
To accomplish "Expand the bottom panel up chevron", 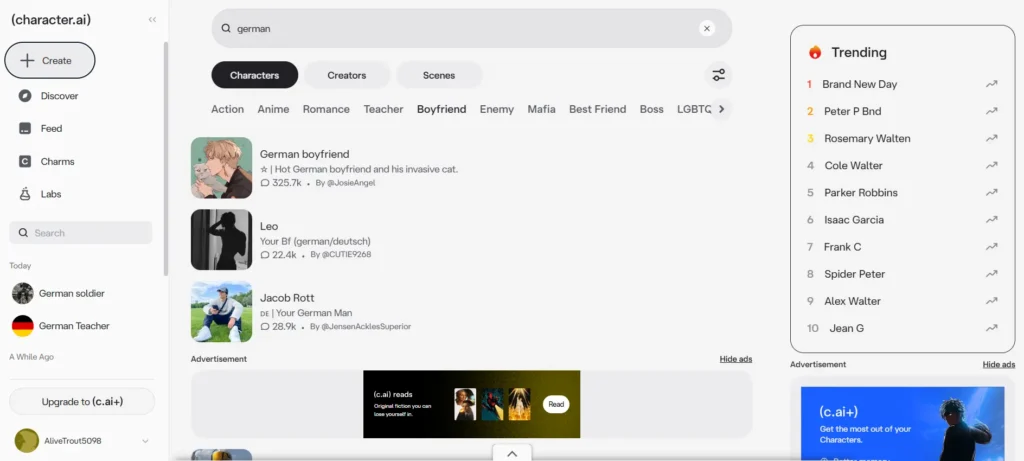I will point(512,453).
